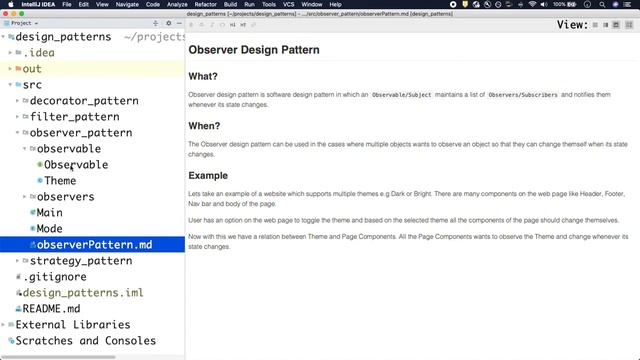Click the Strikethrough formatting toolbar icon
The image size is (640, 360).
pyautogui.click(x=202, y=25)
